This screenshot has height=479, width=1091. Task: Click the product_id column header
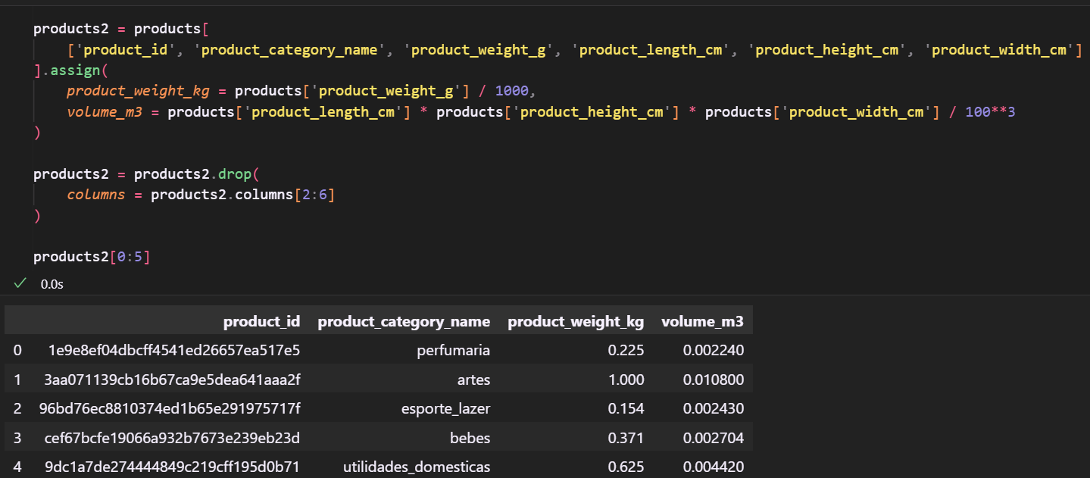click(261, 321)
